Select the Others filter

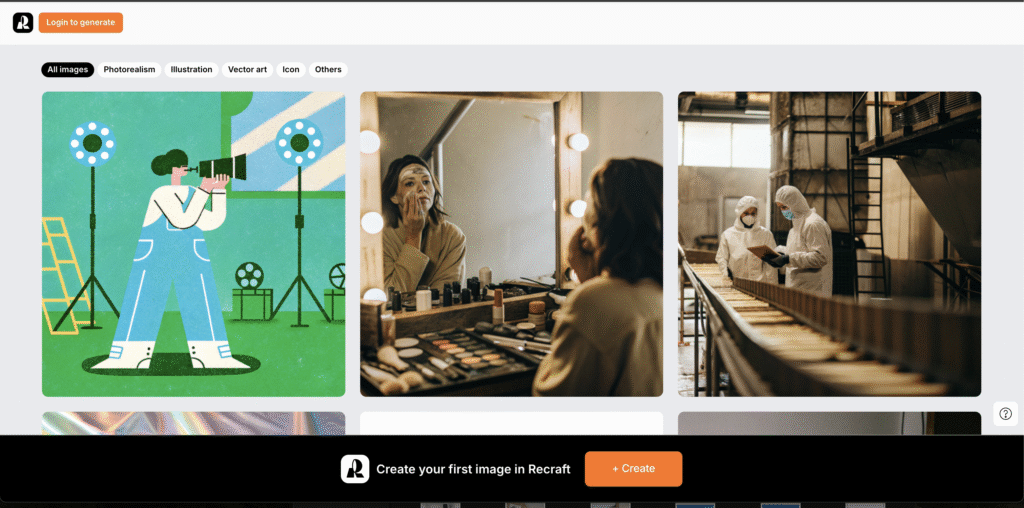(x=328, y=70)
